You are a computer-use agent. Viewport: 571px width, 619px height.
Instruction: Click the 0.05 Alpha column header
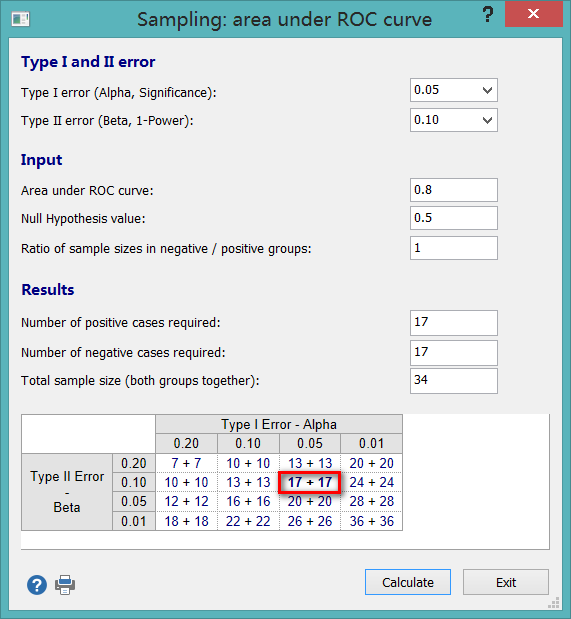point(310,443)
